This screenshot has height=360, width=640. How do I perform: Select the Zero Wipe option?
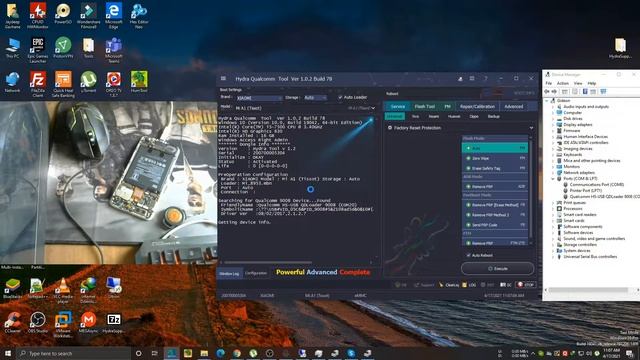coord(495,158)
